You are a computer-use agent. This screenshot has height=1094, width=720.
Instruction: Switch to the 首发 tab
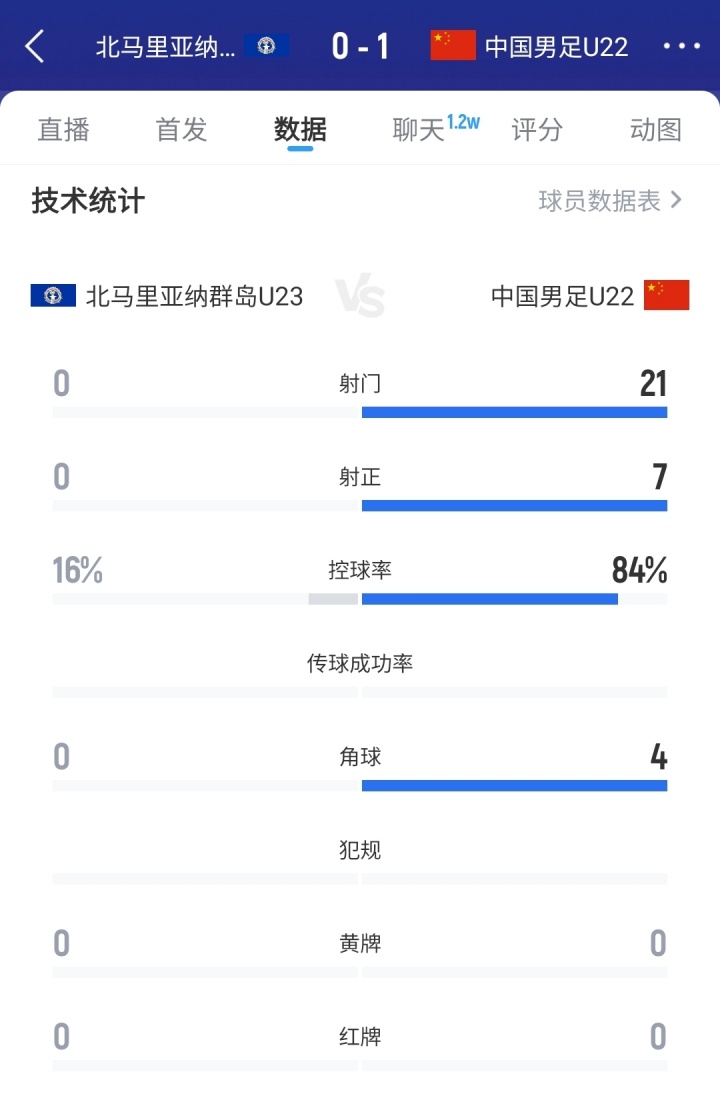(180, 129)
